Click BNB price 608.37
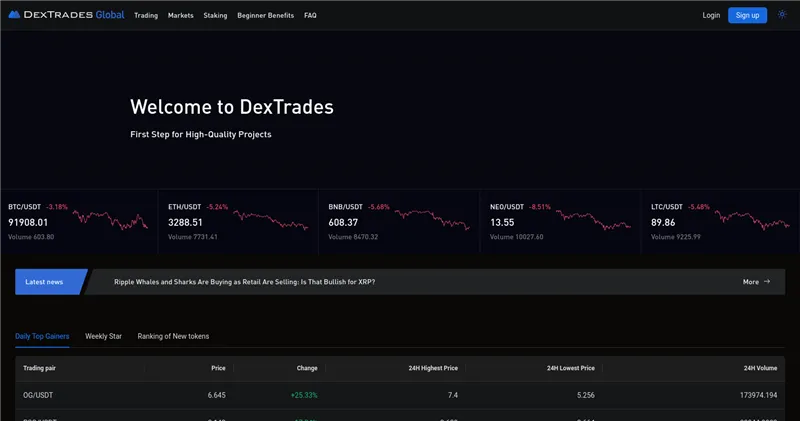Viewport: 800px width, 421px height. [x=343, y=222]
